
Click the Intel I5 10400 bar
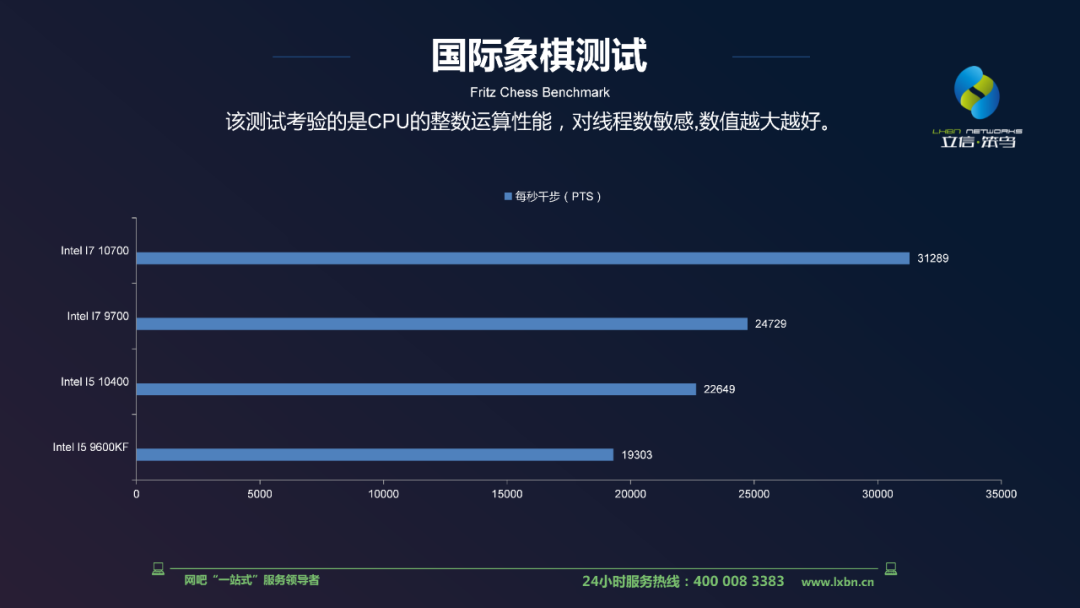416,389
